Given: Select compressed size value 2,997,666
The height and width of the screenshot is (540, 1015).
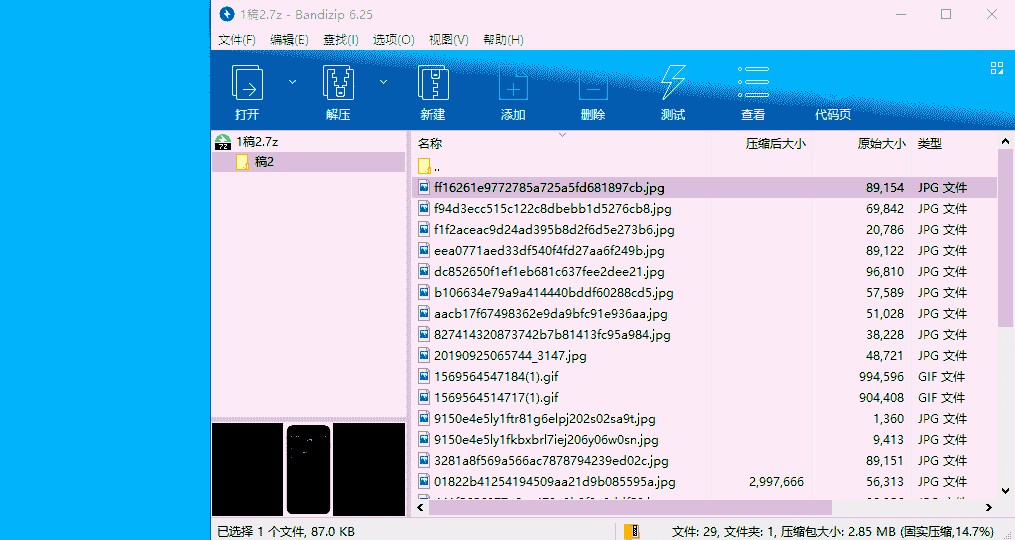Looking at the screenshot, I should 776,482.
